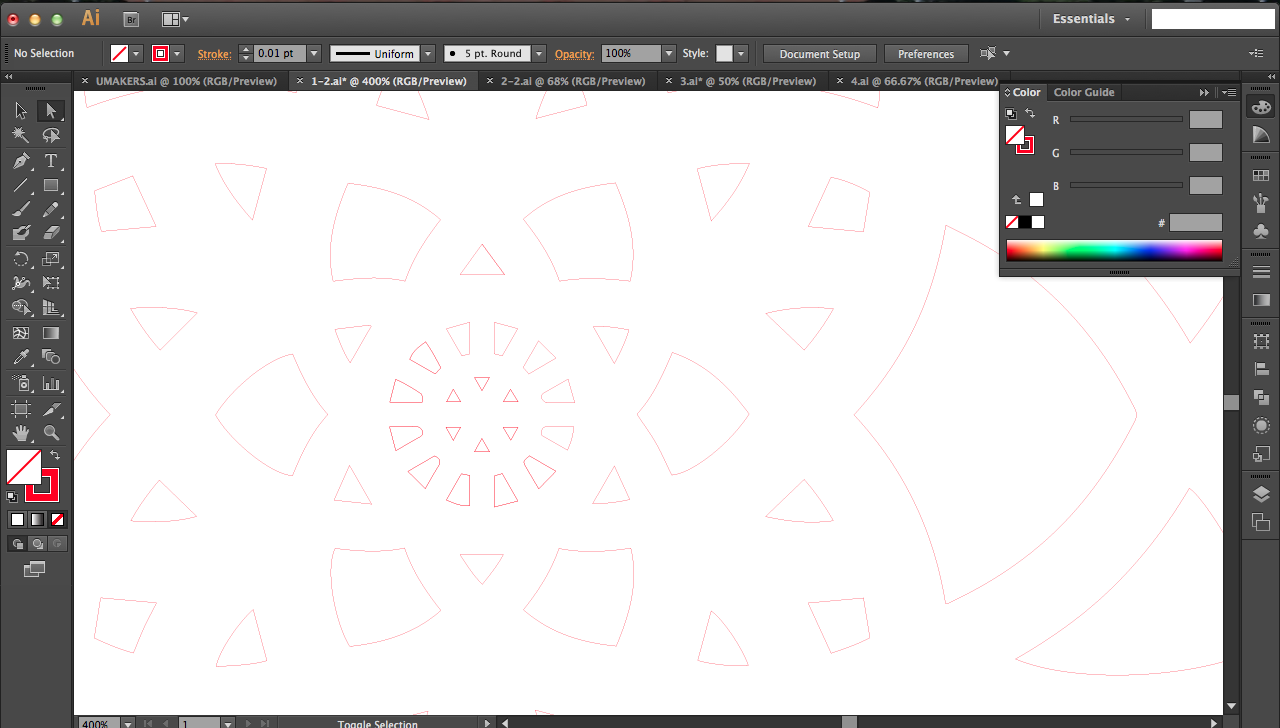The height and width of the screenshot is (728, 1280).
Task: Enable Draw Normal mode
Action: click(17, 544)
